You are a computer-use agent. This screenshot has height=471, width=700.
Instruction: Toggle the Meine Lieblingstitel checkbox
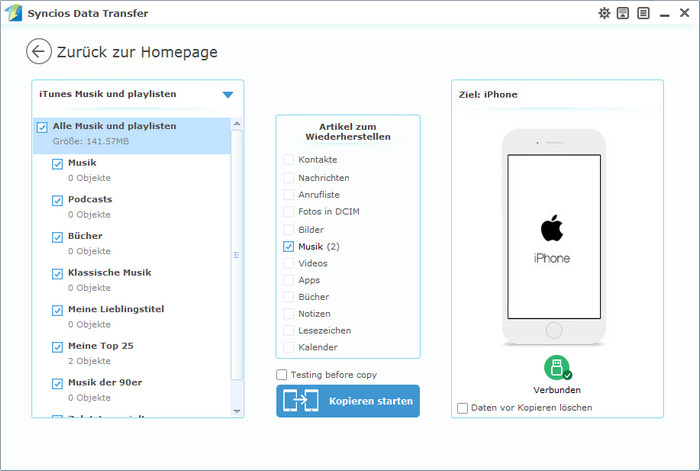(57, 311)
